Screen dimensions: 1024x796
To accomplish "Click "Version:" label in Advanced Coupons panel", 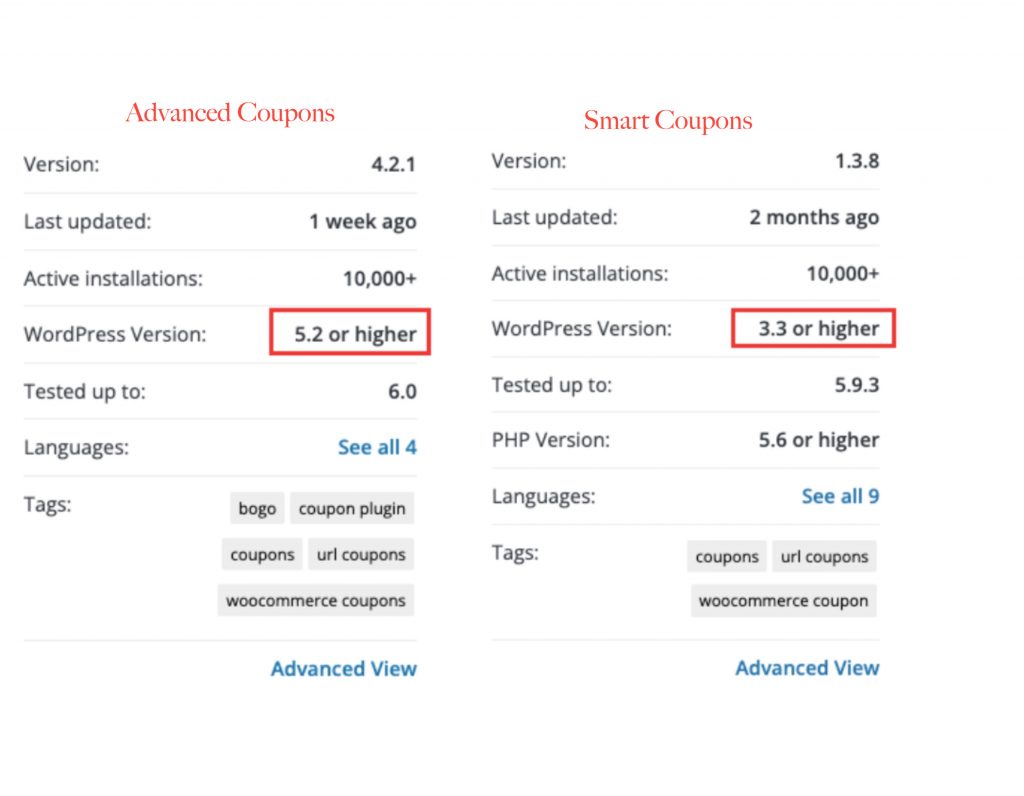I will coord(61,164).
